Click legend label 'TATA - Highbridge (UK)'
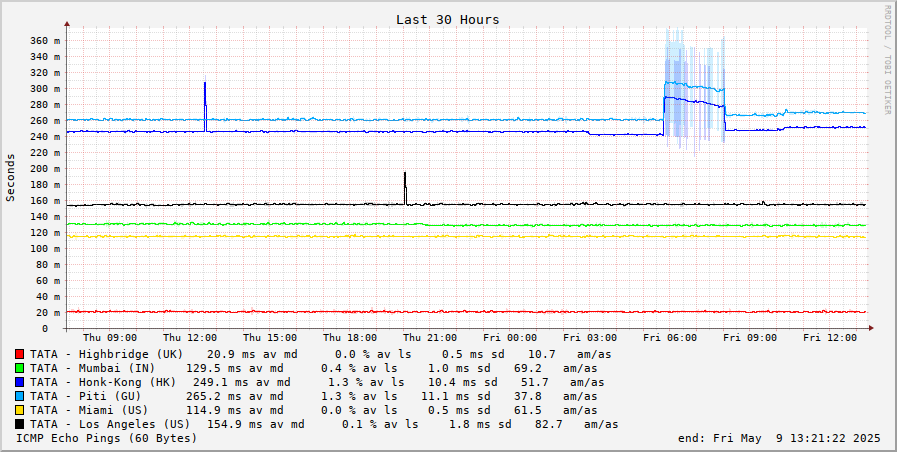Screen dimensions: 897x452 tap(106, 354)
